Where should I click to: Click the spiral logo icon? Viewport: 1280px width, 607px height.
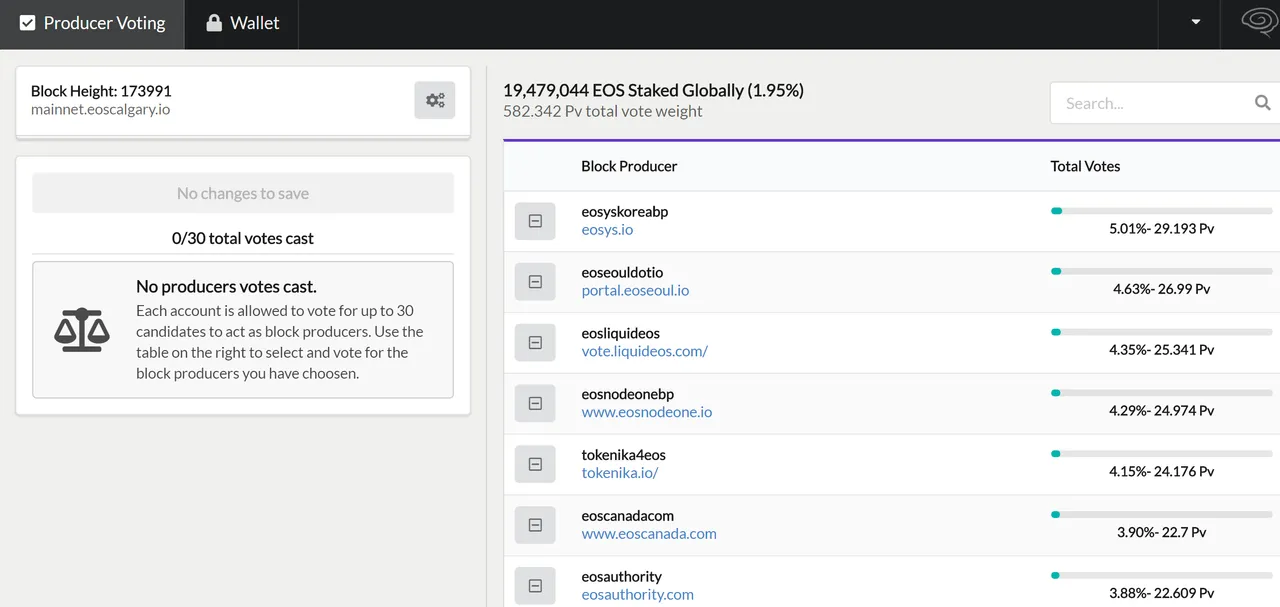tap(1258, 22)
